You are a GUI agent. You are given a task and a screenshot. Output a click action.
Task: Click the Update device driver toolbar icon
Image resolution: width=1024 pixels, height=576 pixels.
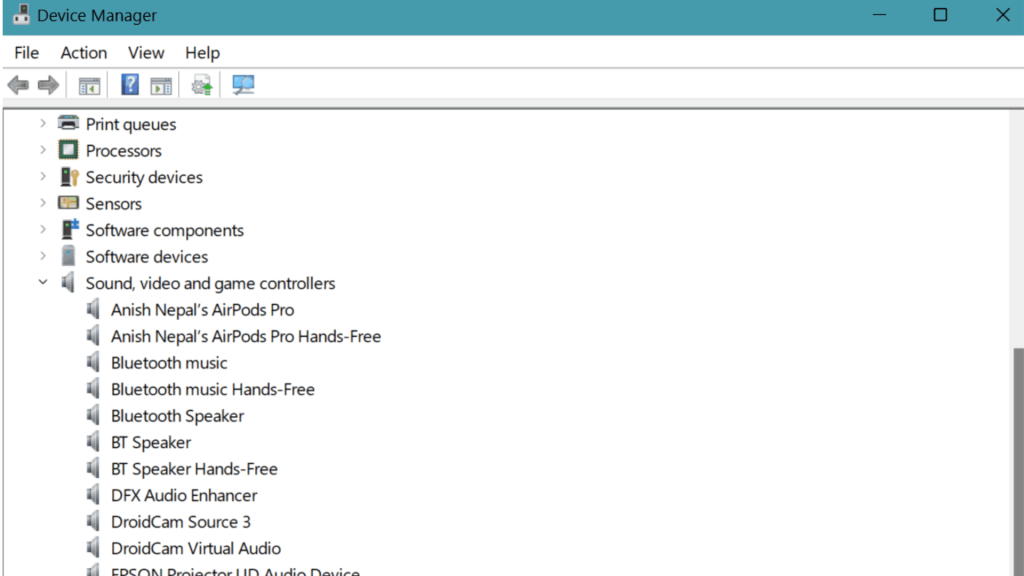pyautogui.click(x=202, y=86)
